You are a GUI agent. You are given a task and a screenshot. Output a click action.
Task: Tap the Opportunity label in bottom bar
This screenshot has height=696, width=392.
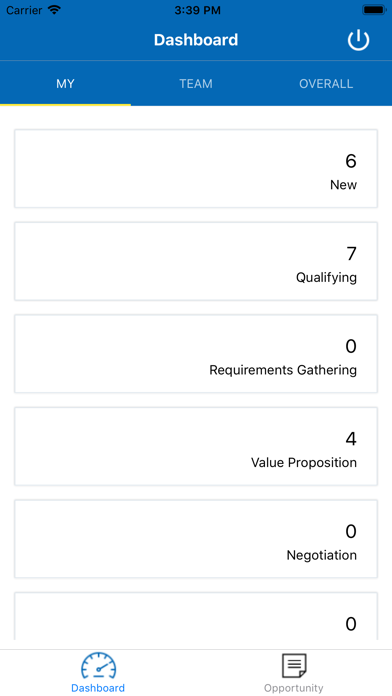click(x=294, y=688)
